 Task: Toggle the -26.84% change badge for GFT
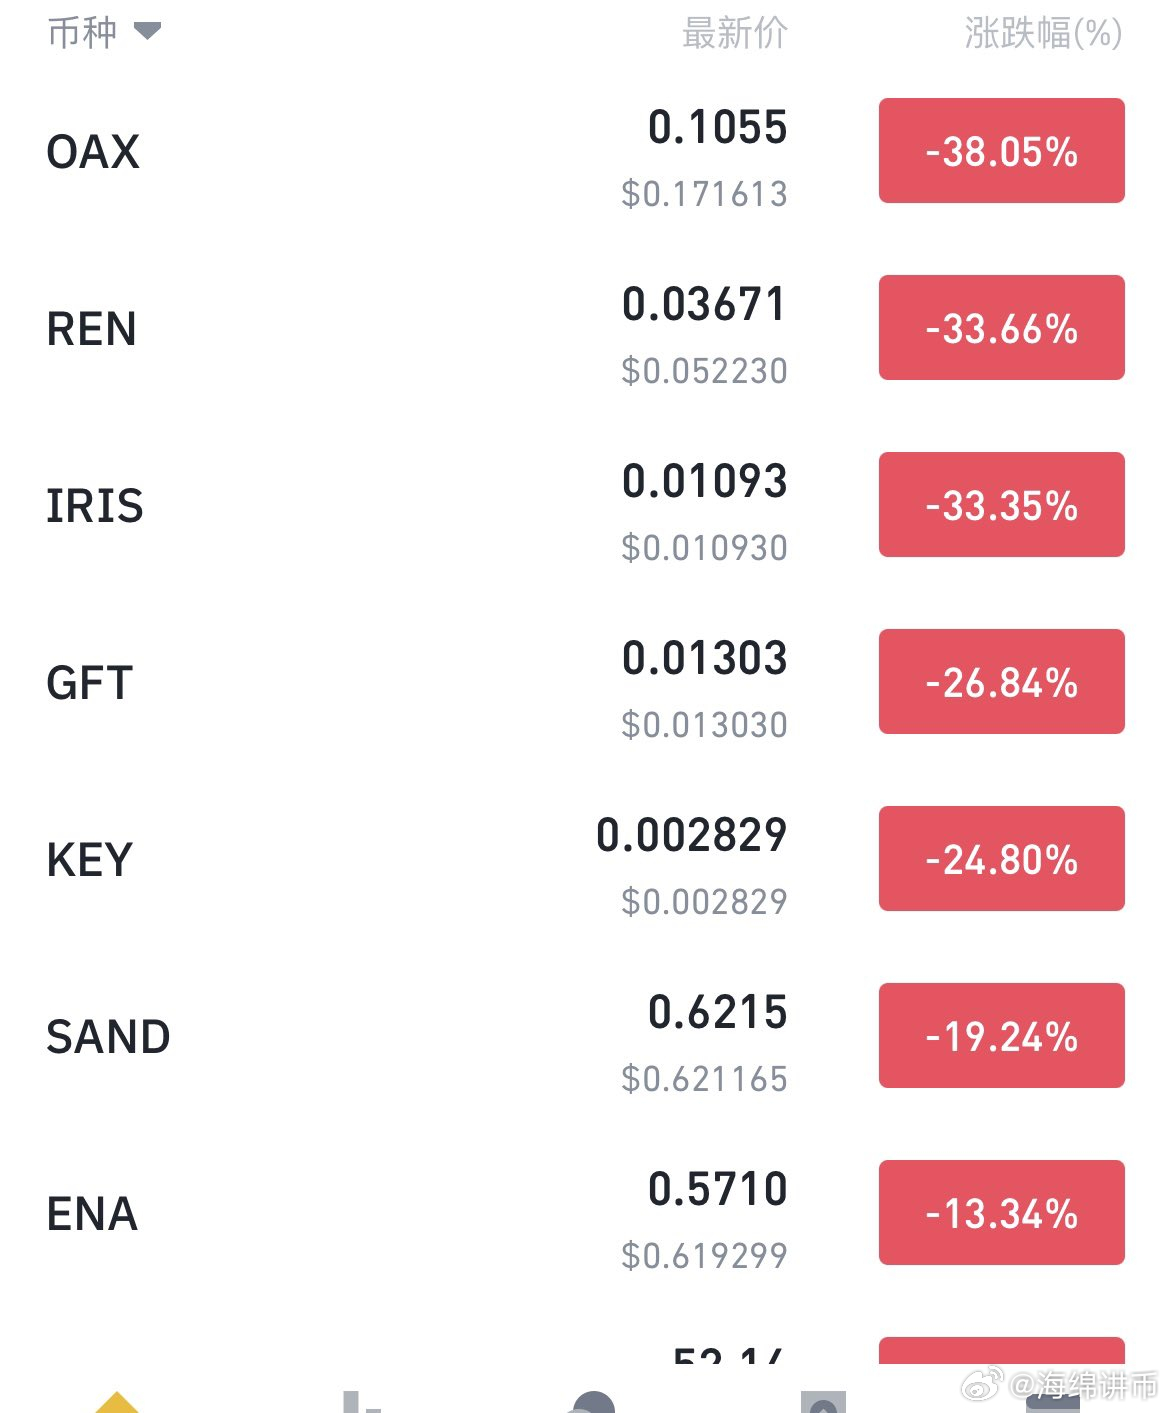pos(1002,682)
